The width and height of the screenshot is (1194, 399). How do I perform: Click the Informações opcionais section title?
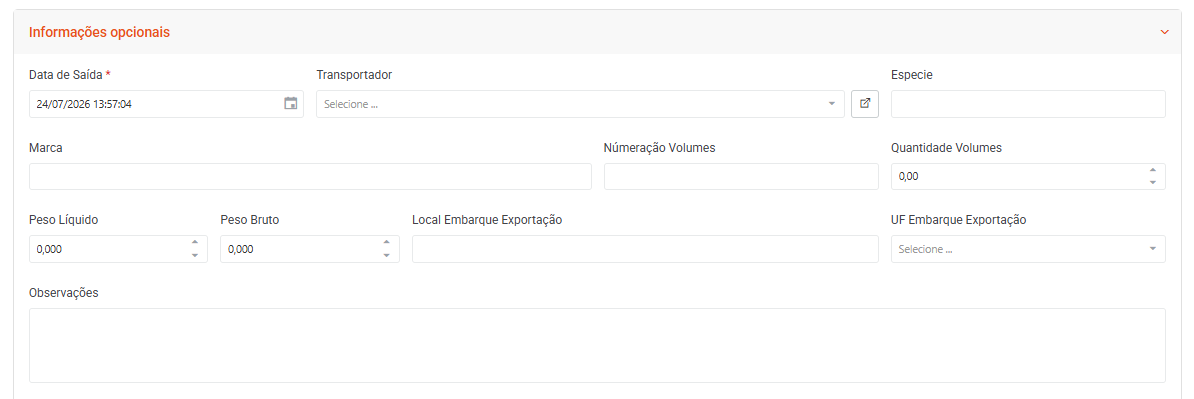click(x=99, y=32)
